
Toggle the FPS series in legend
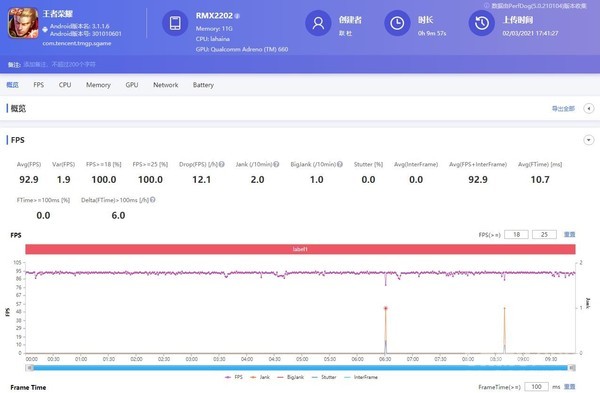[x=234, y=377]
